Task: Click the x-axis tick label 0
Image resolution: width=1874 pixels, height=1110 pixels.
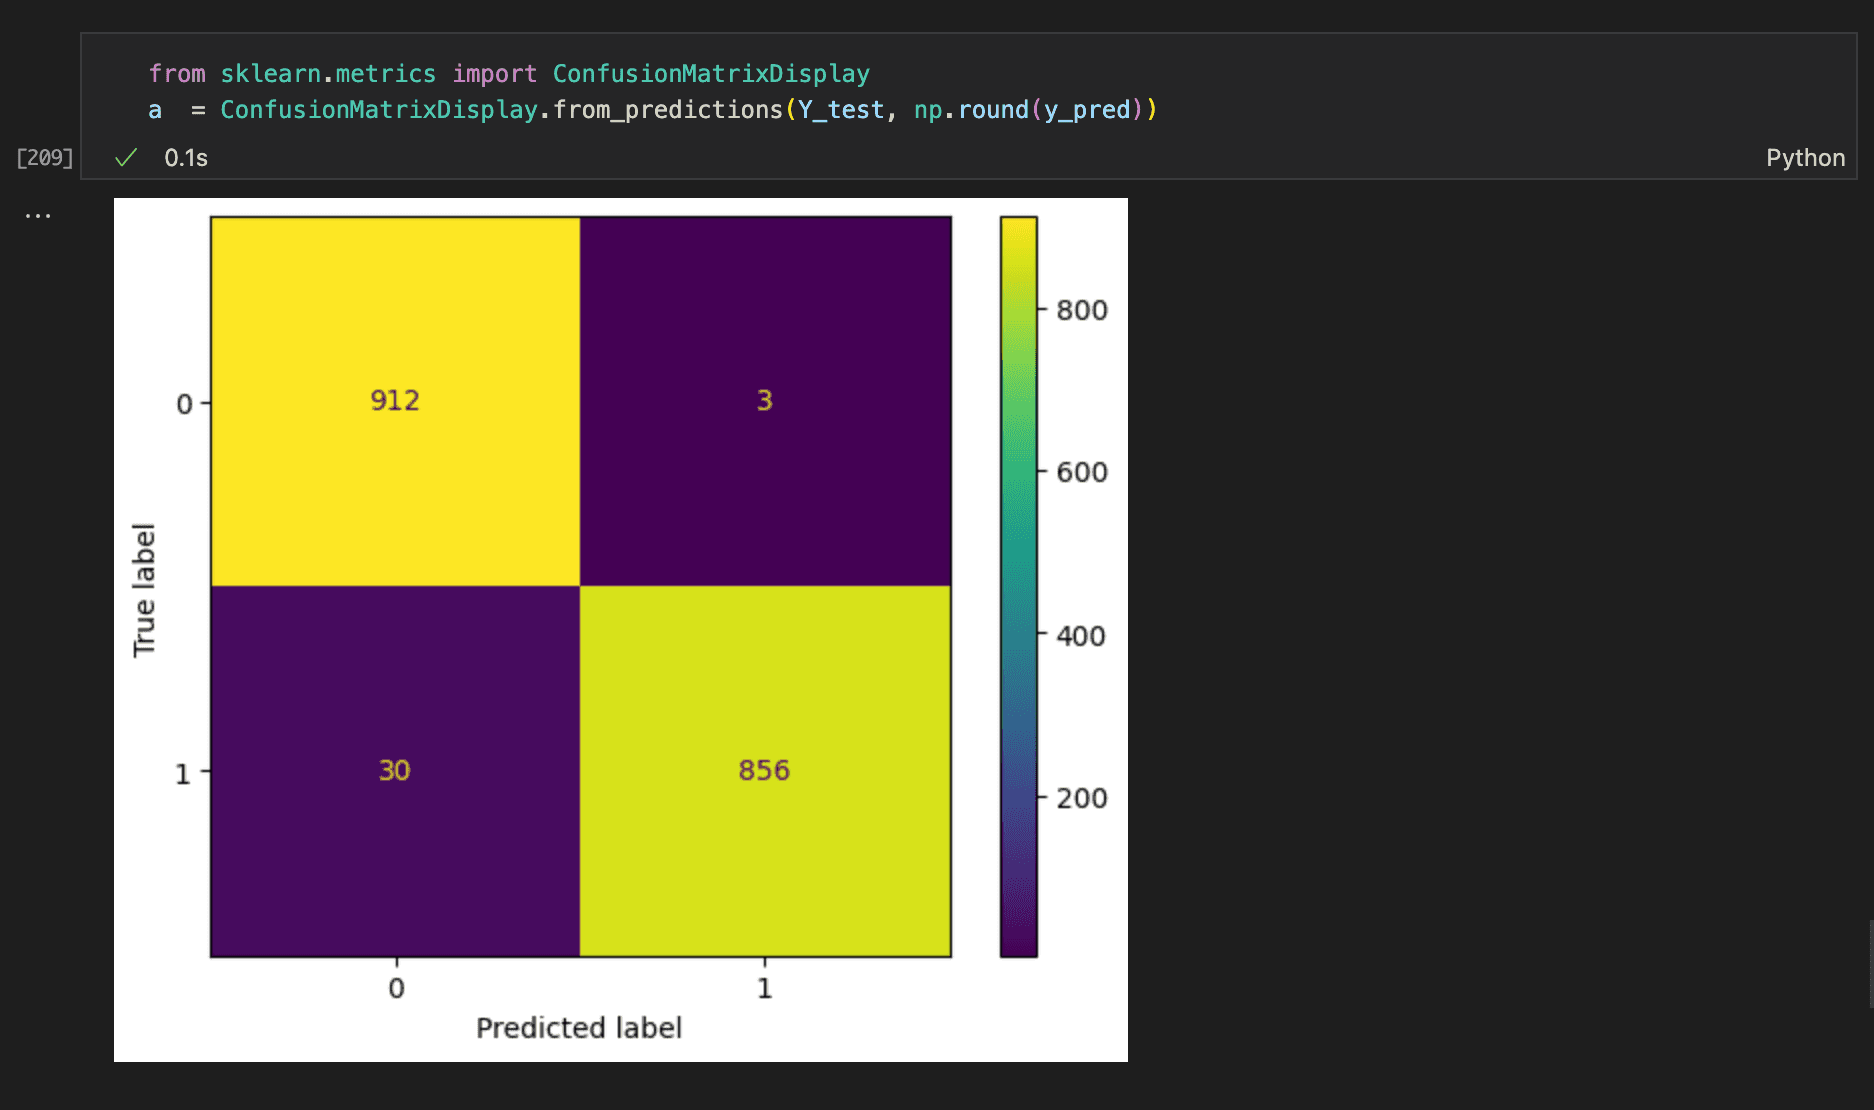Action: coord(397,989)
